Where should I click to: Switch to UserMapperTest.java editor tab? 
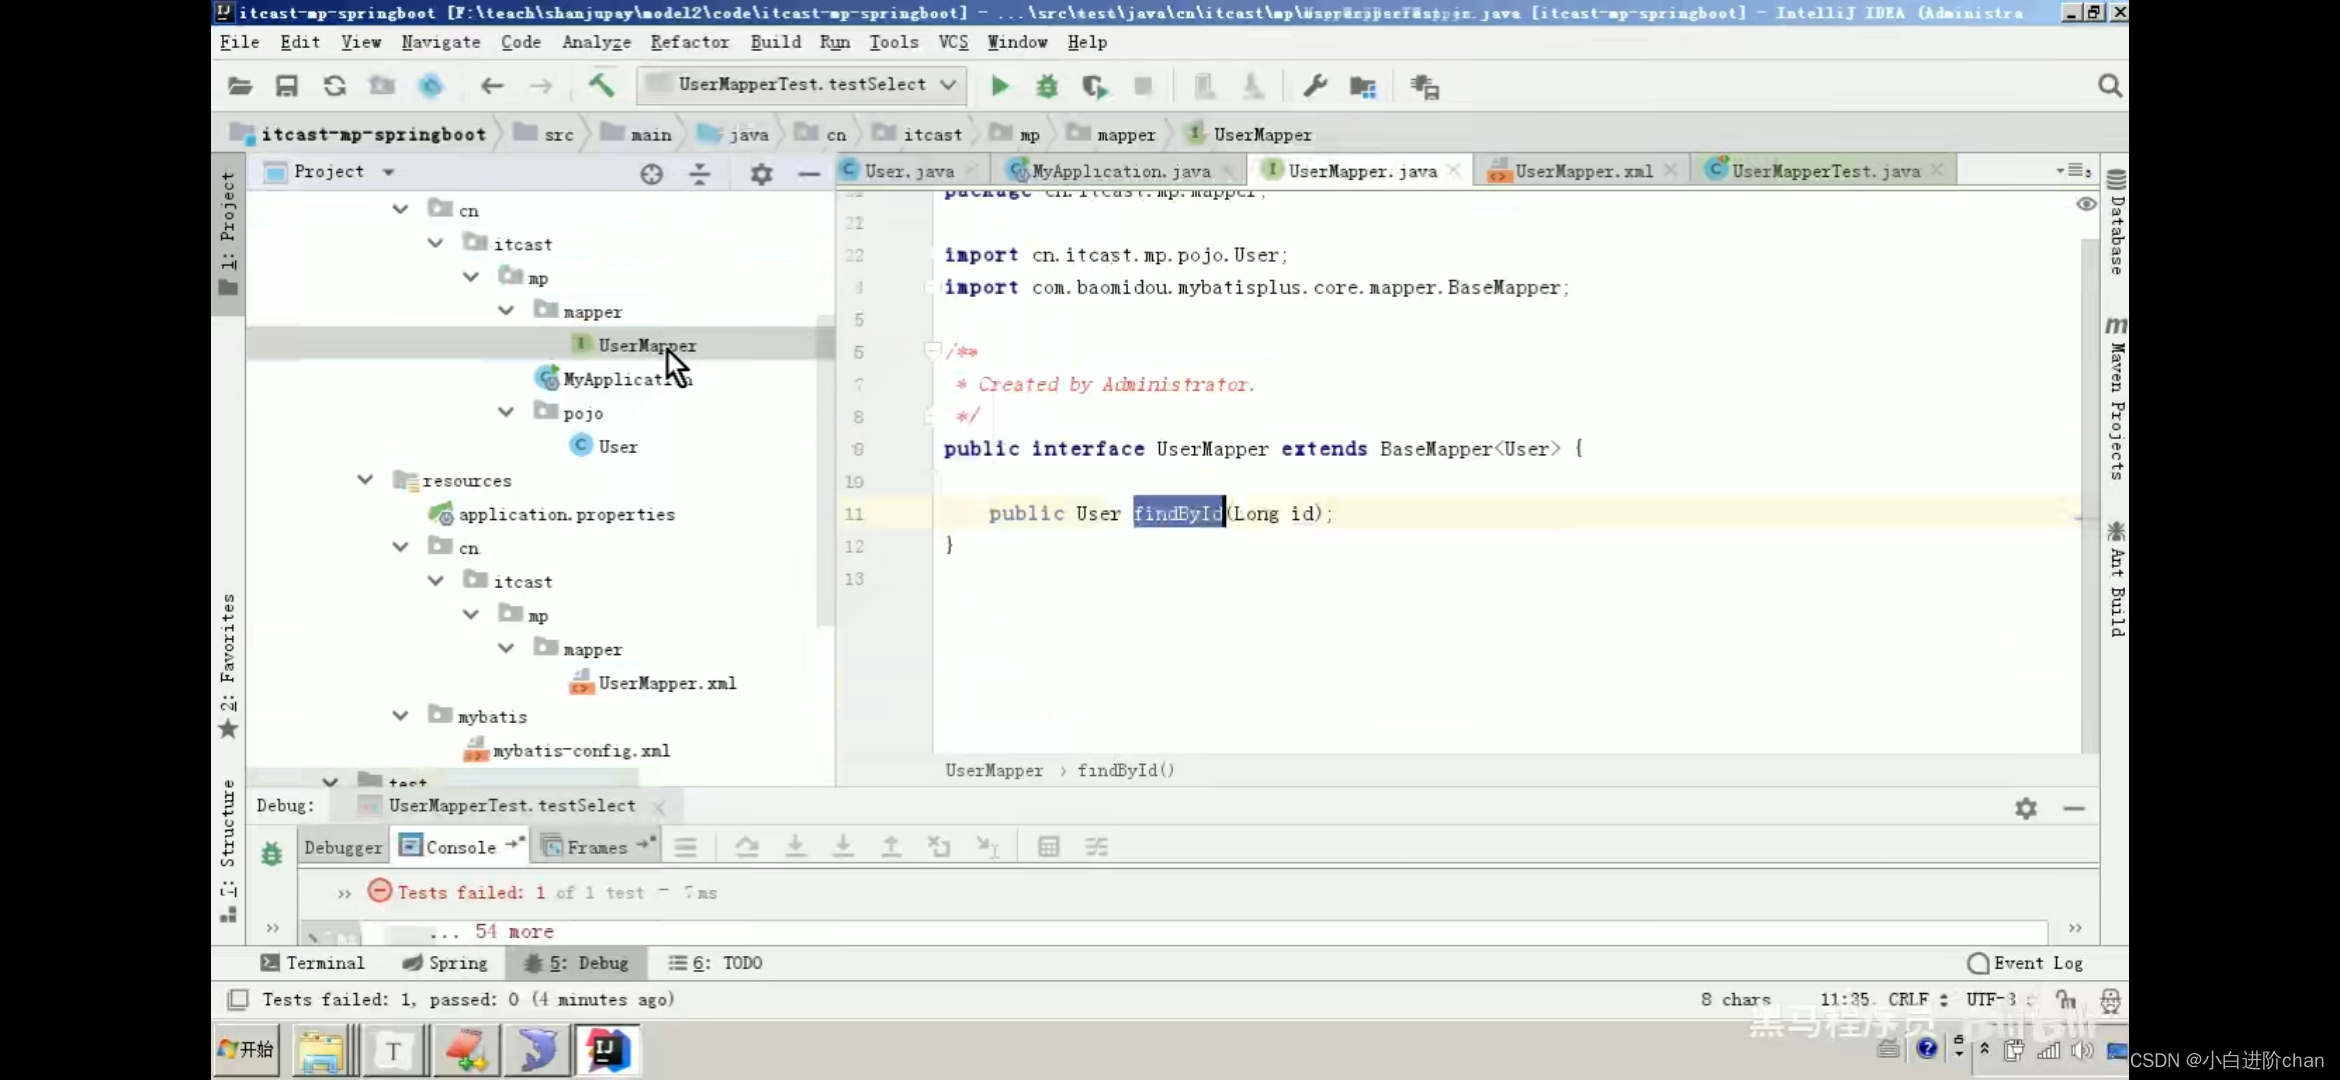tap(1826, 171)
